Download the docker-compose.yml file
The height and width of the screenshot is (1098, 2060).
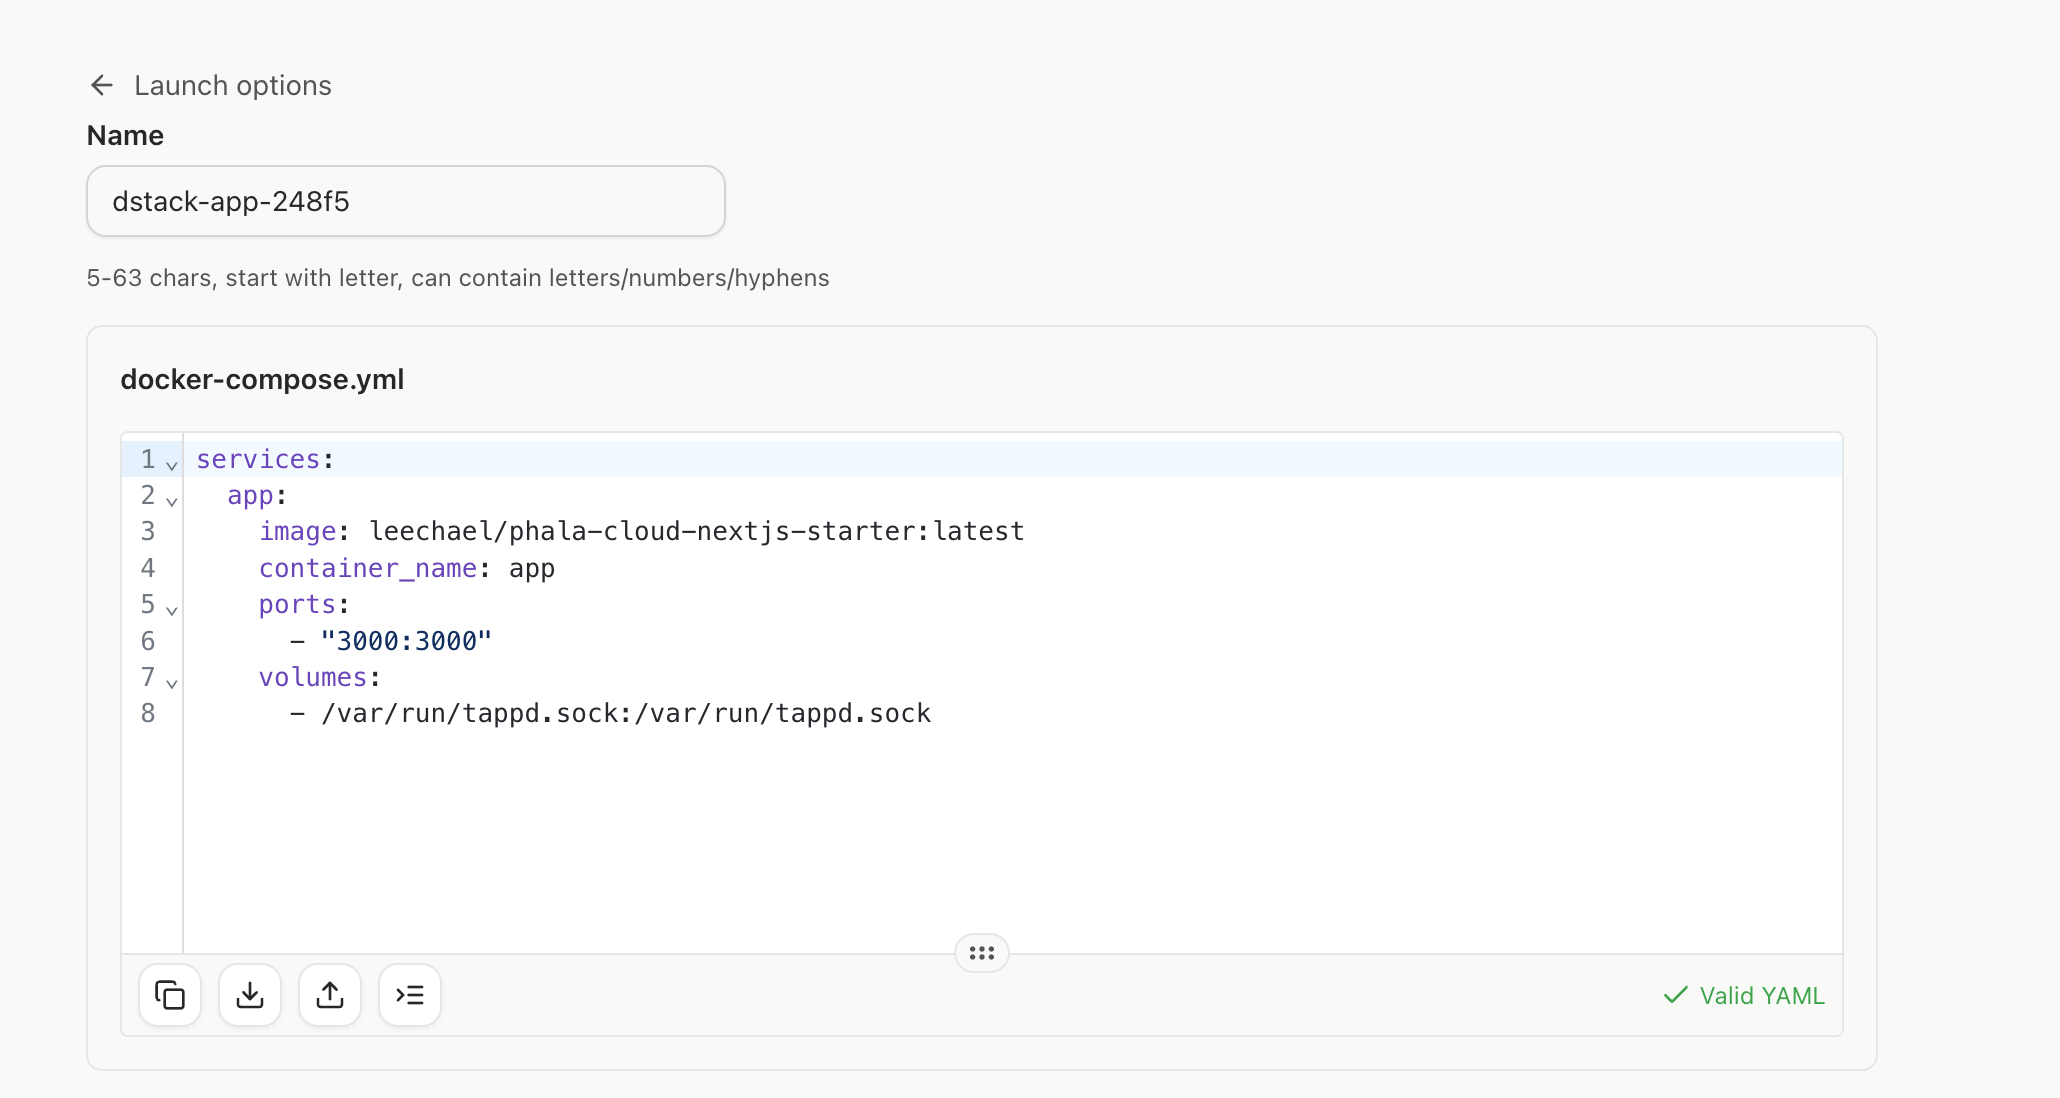(249, 994)
